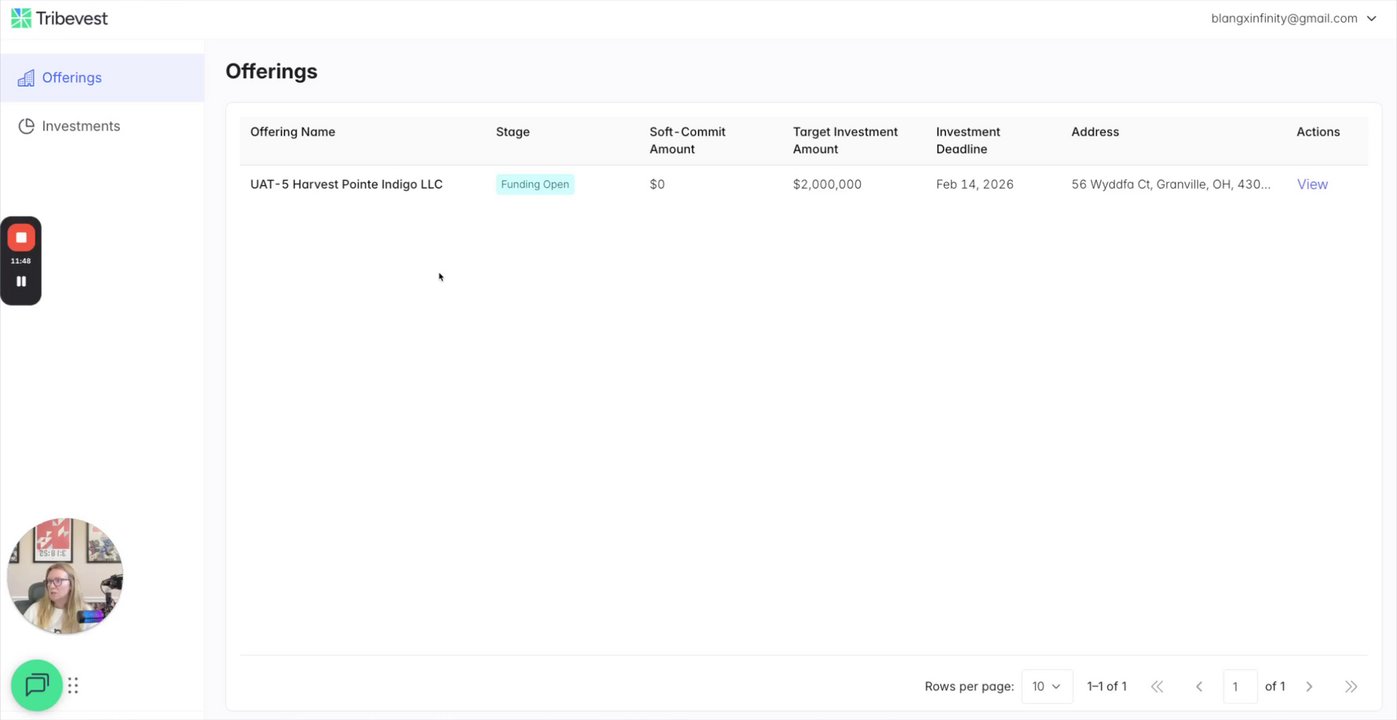Image resolution: width=1397 pixels, height=720 pixels.
Task: Click the UAT-5 Harvest Pointe Indigo LLC name
Action: (346, 184)
